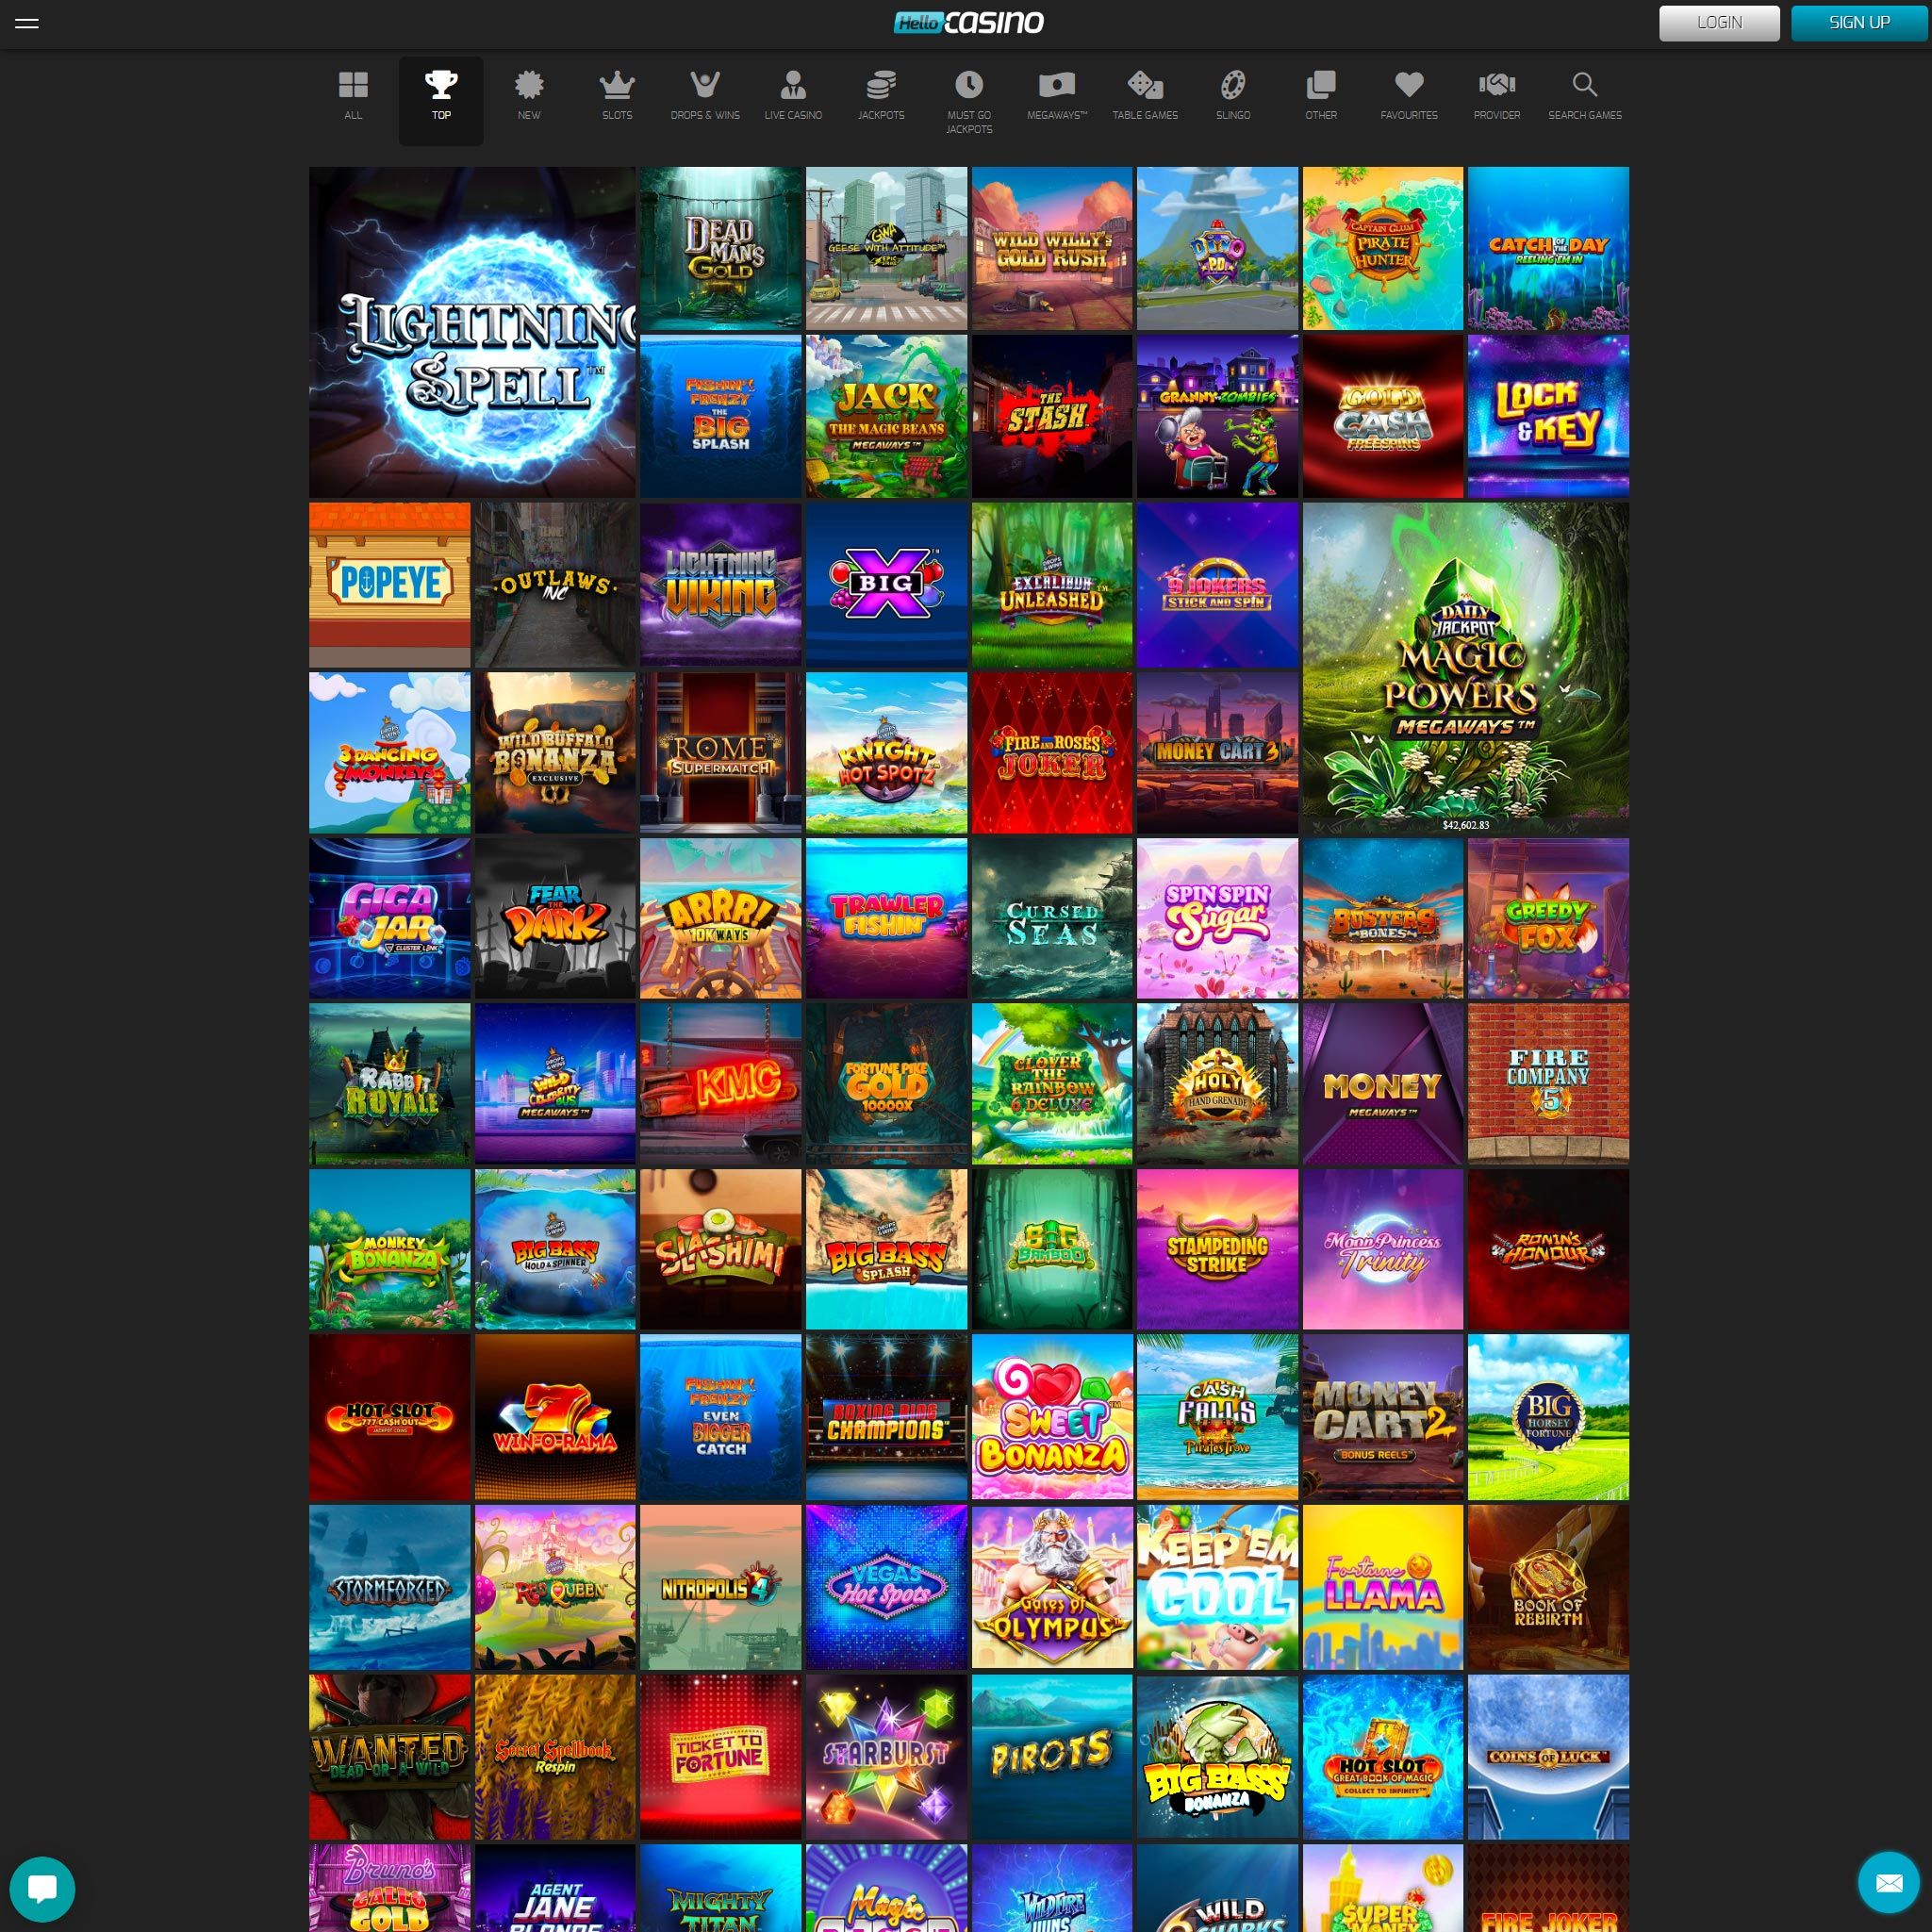The height and width of the screenshot is (1932, 1932).
Task: Open Search Games magnifier icon
Action: (1584, 87)
